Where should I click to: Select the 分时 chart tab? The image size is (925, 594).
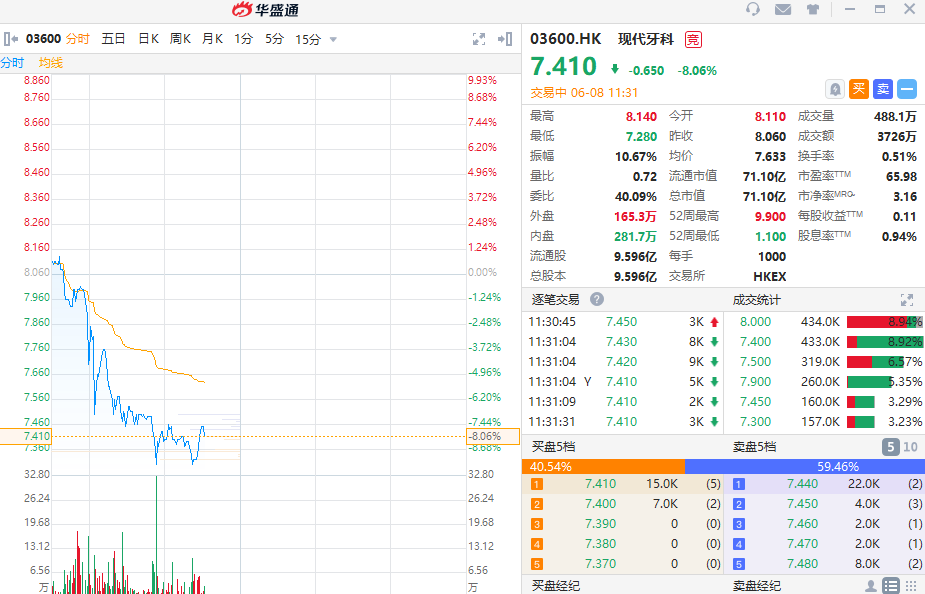pyautogui.click(x=78, y=39)
